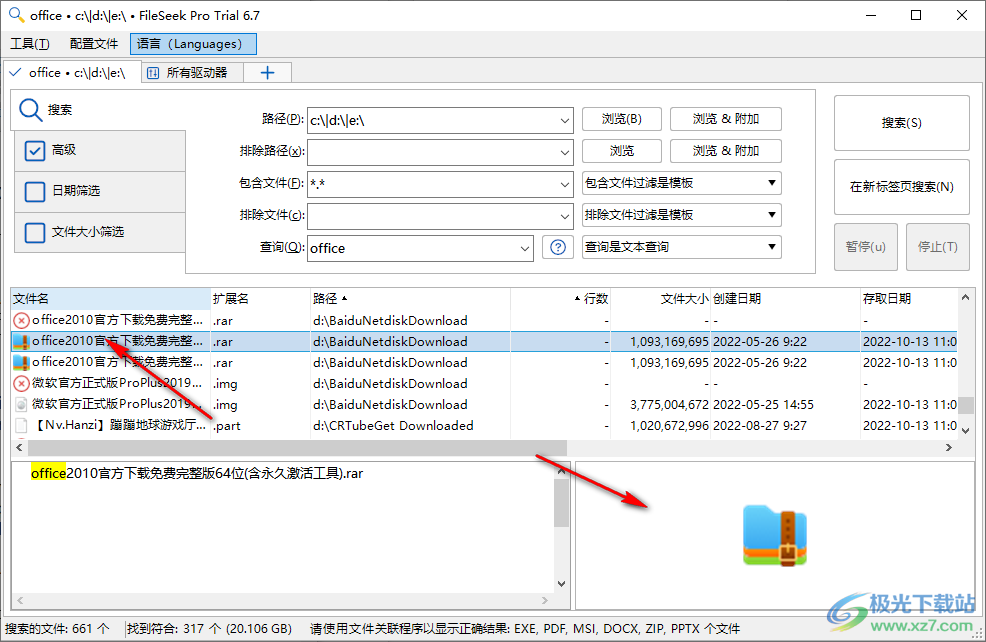Click the 暂停(u) button
Image resolution: width=986 pixels, height=642 pixels.
pyautogui.click(x=865, y=247)
